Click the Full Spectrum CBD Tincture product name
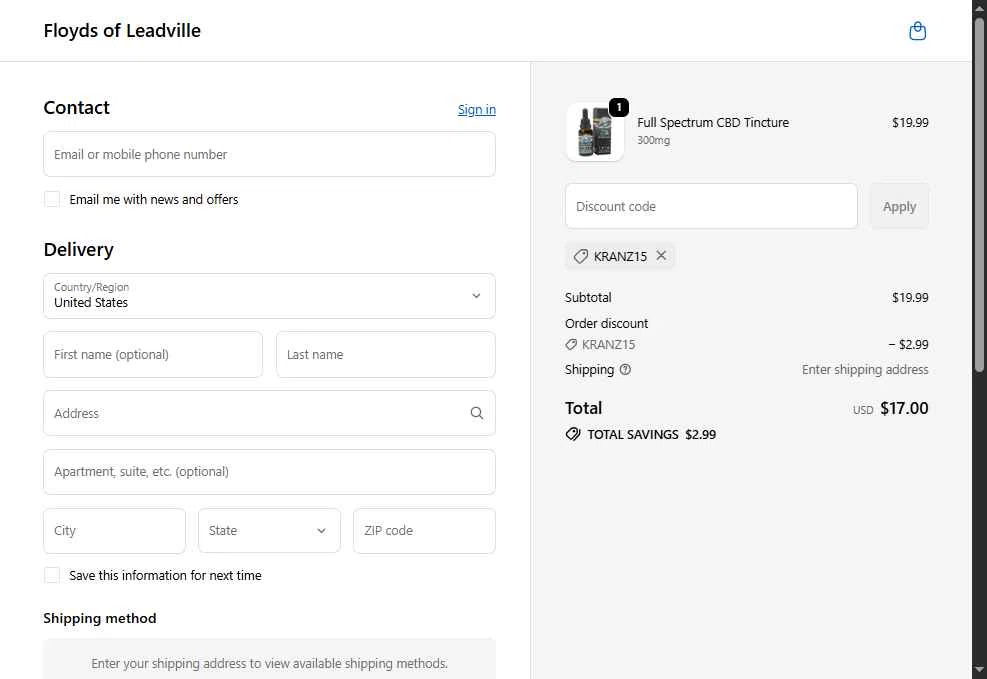This screenshot has width=987, height=679. click(x=713, y=123)
